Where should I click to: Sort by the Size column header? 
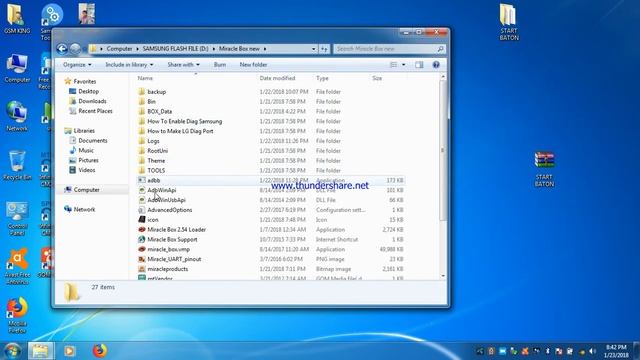377,78
